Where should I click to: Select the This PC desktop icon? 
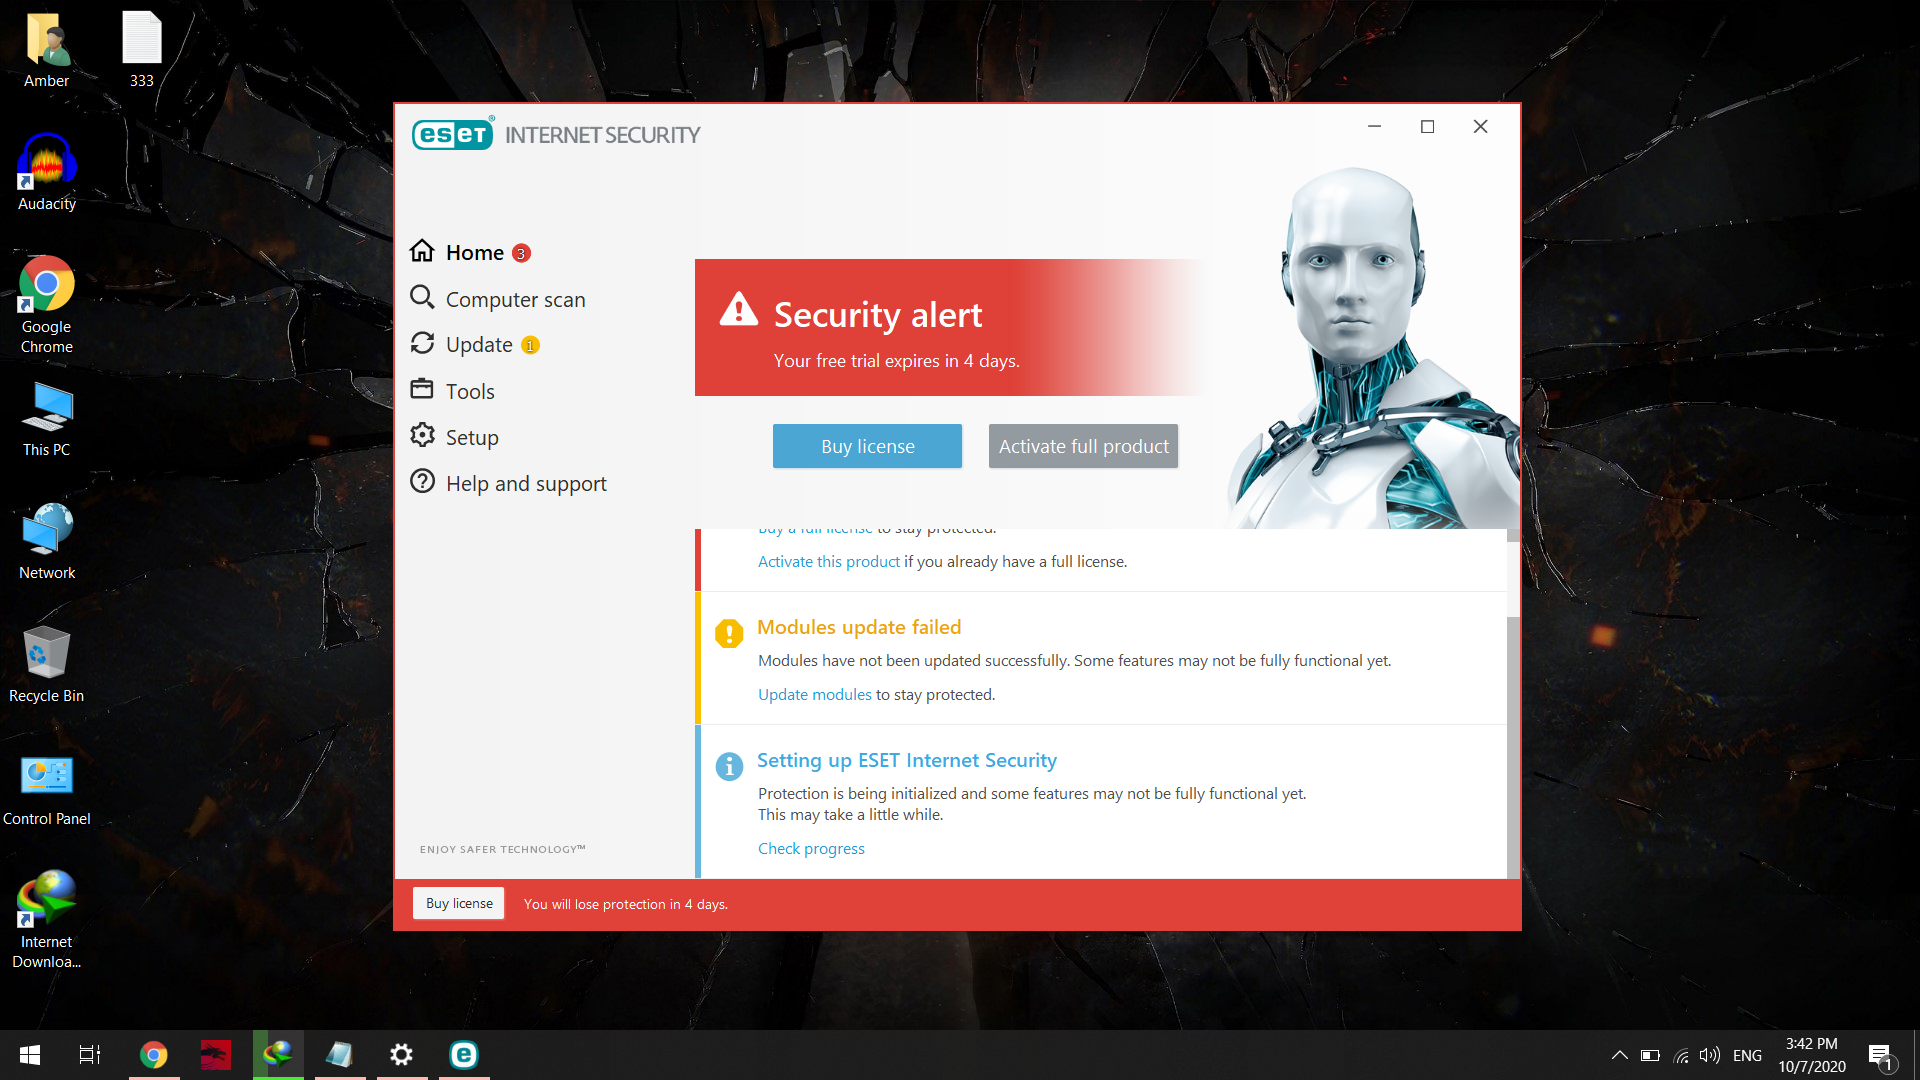tap(46, 419)
